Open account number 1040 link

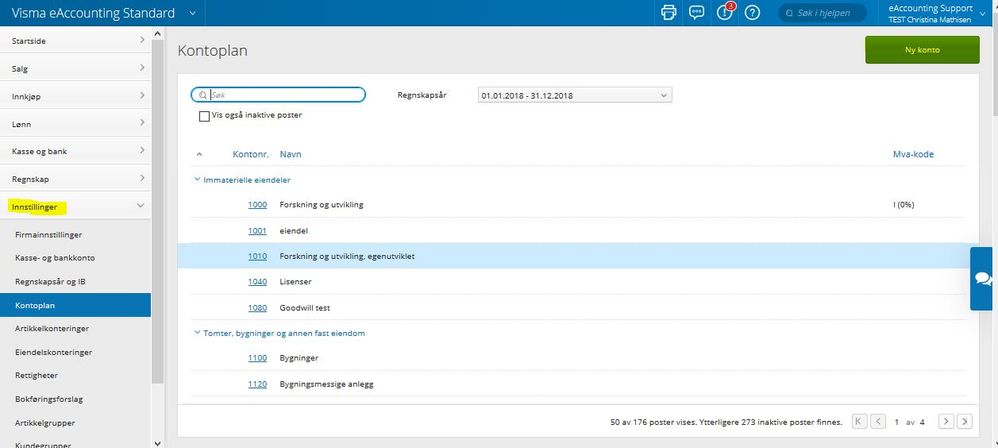(x=257, y=281)
